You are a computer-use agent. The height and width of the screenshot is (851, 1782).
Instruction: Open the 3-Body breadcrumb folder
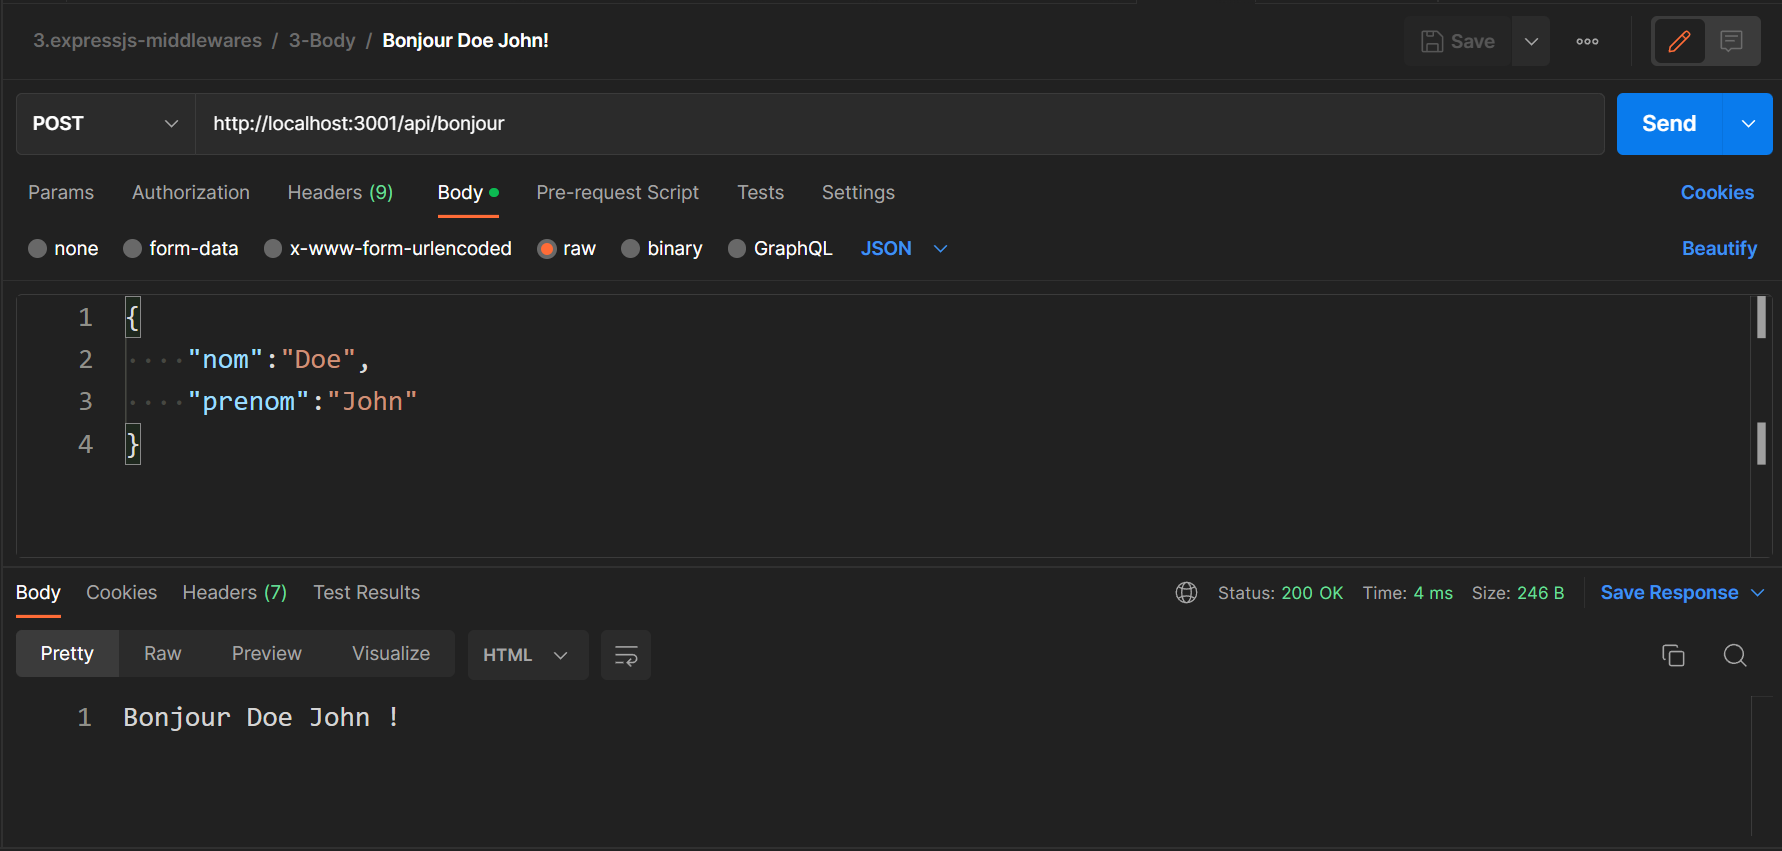click(x=322, y=41)
